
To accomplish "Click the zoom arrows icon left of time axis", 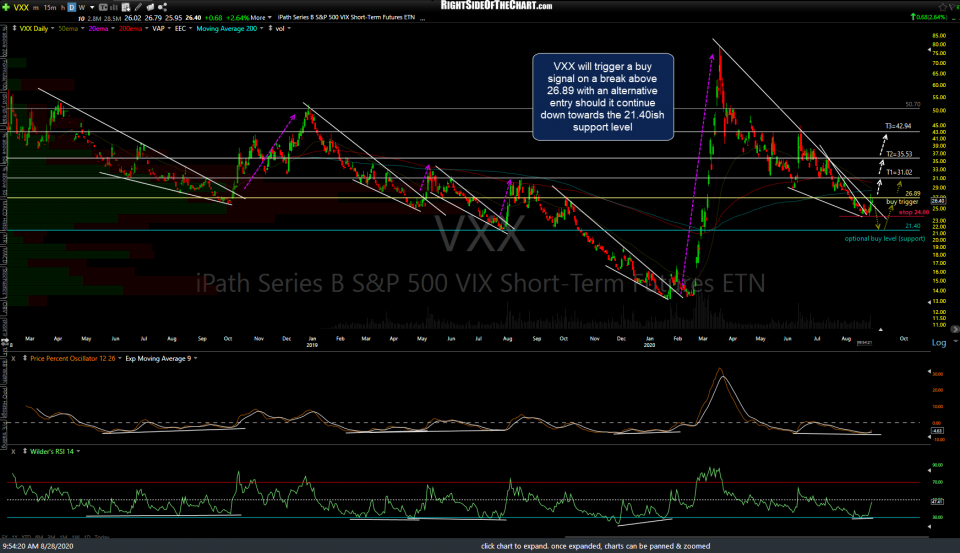I will (5, 342).
